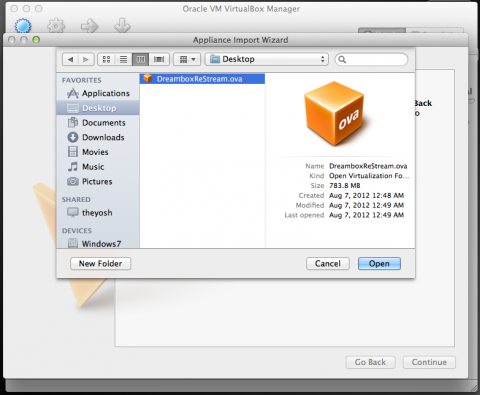Viewport: 480px width, 395px height.
Task: Switch to Cover Flow view
Action: pyautogui.click(x=159, y=59)
